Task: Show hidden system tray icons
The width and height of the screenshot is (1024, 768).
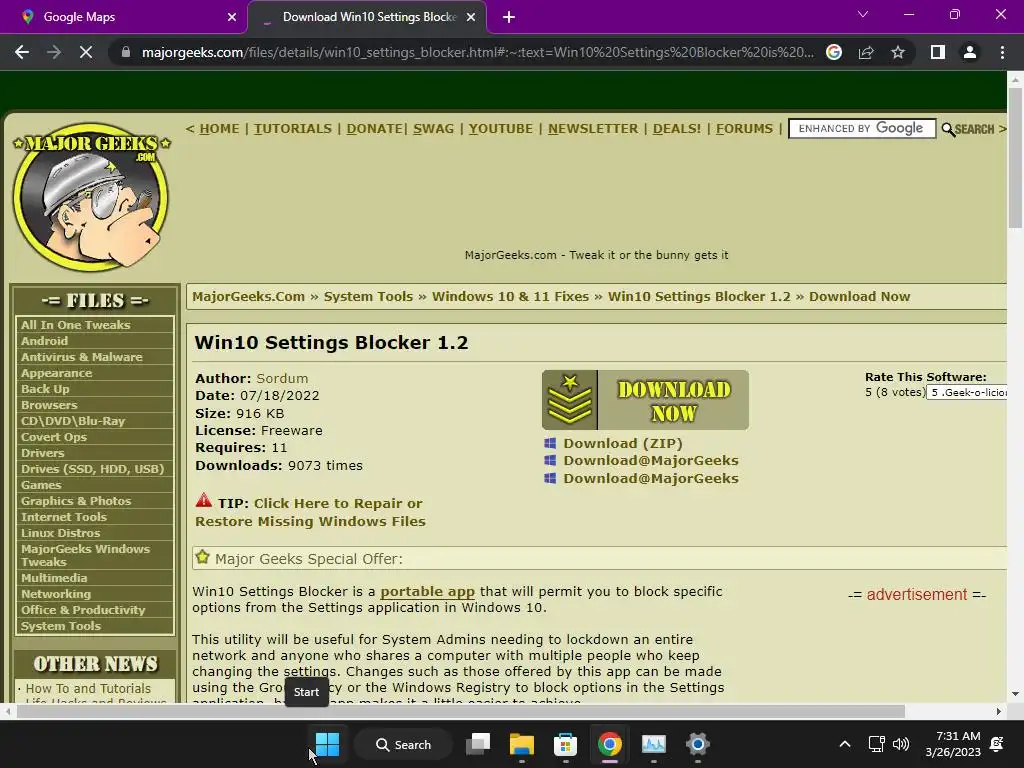Action: (x=844, y=744)
